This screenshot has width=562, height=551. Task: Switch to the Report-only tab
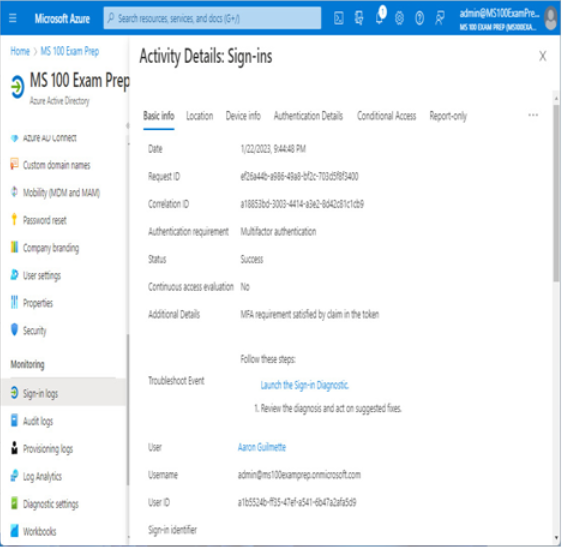coord(448,116)
